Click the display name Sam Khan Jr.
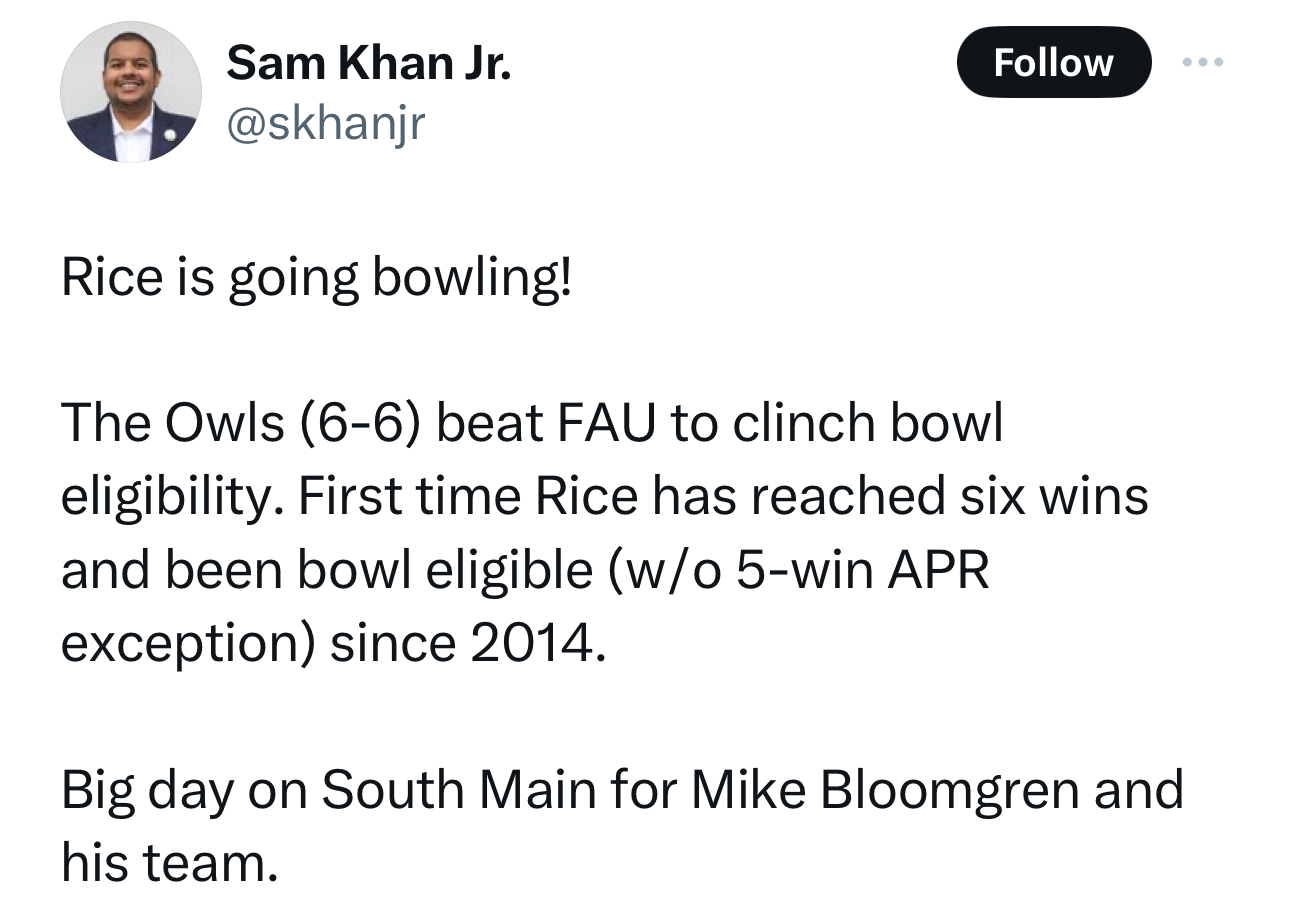 [x=369, y=64]
